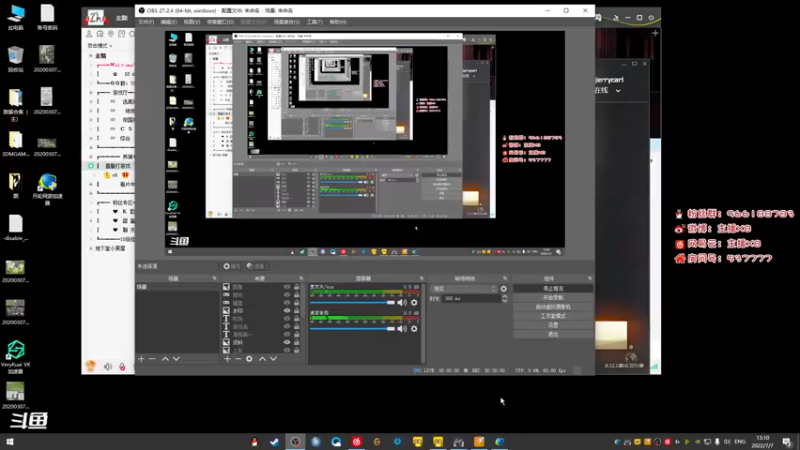Open the 回收站 recycle bin desktop icon
The width and height of the screenshot is (800, 450).
(x=15, y=59)
